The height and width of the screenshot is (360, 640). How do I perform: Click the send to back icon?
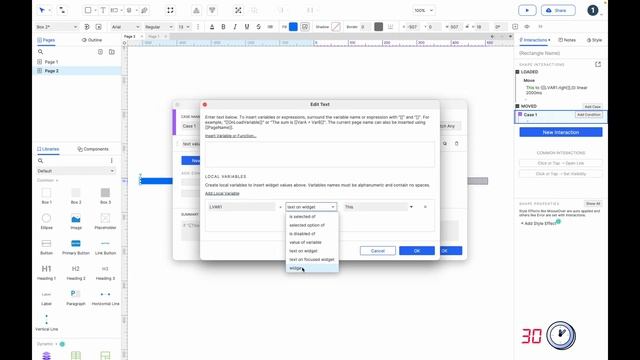[x=212, y=10]
